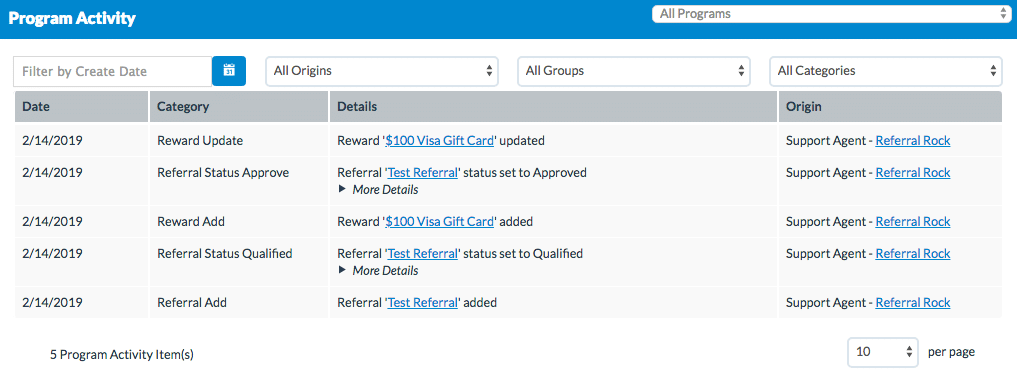
Task: Click the per page label
Action: pos(951,352)
